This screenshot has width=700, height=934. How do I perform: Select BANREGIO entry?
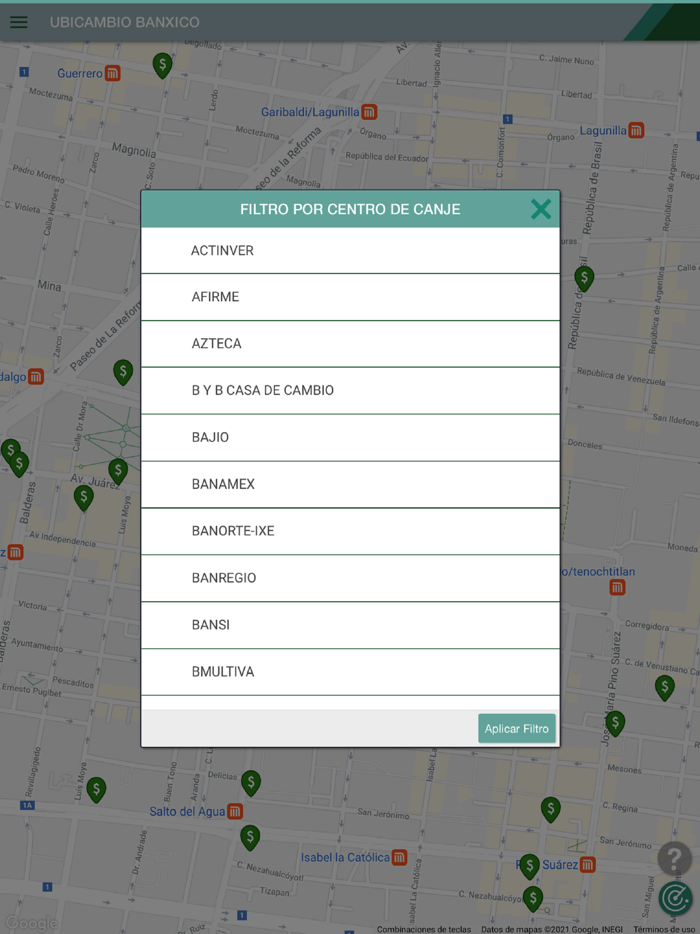pos(350,578)
